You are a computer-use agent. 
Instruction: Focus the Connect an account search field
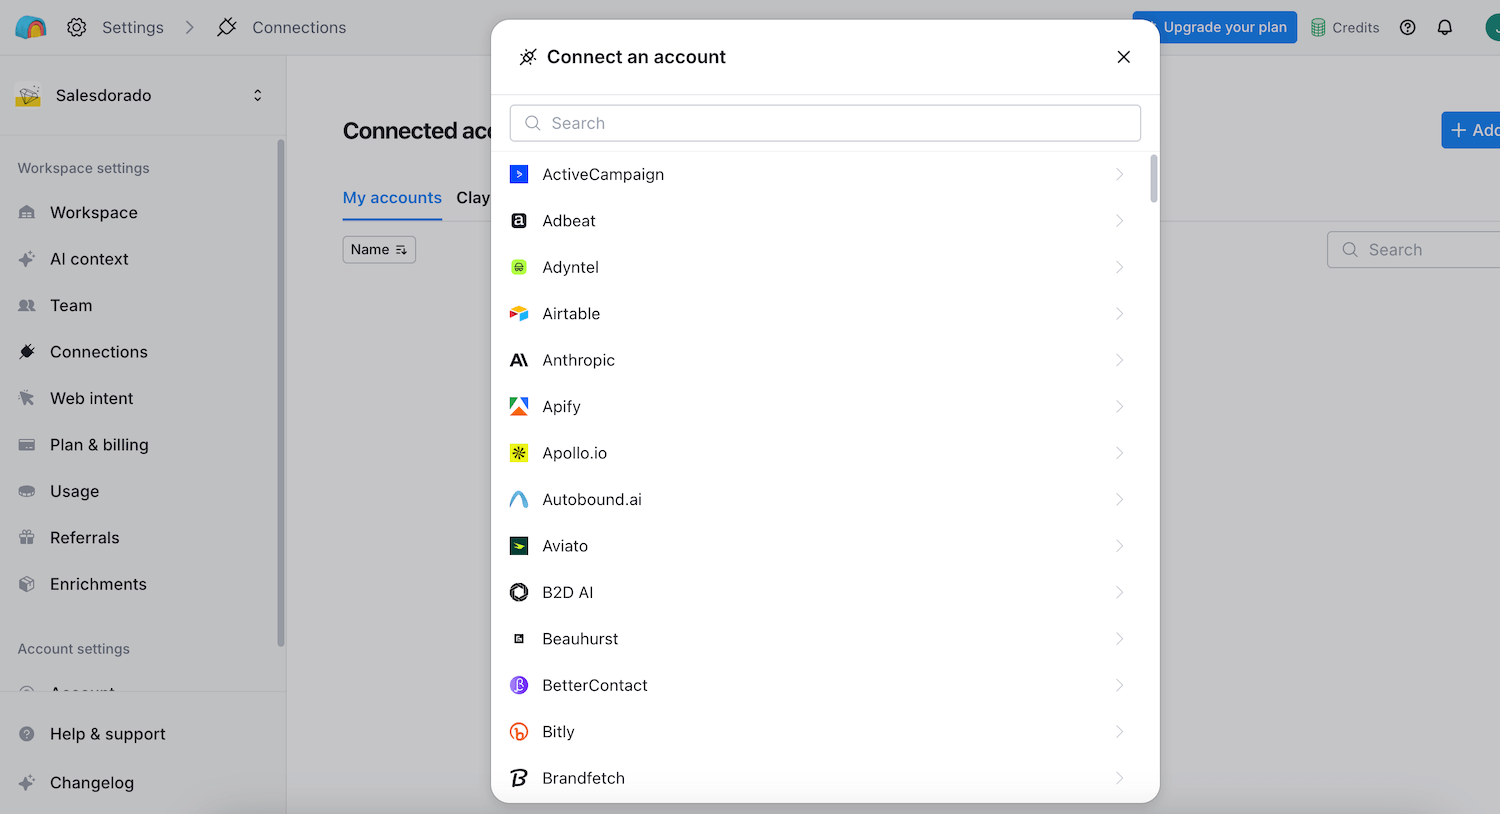(825, 123)
